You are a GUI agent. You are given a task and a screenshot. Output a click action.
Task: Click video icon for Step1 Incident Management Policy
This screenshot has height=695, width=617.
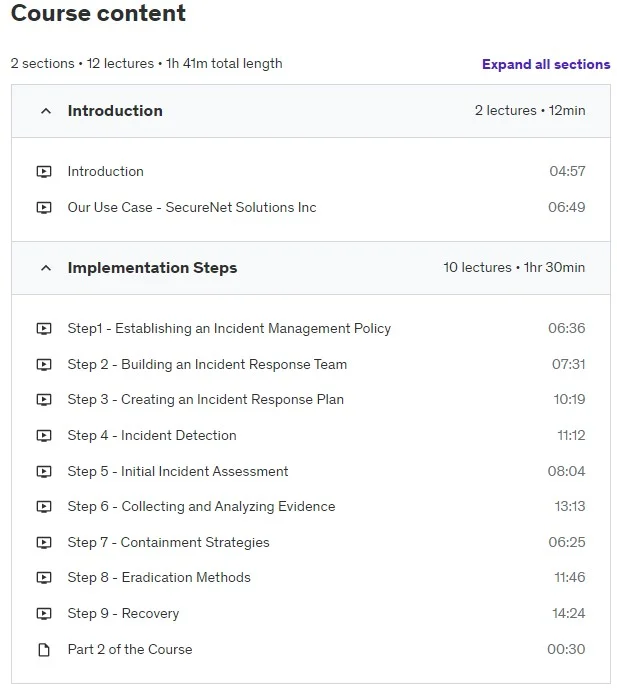coord(44,328)
